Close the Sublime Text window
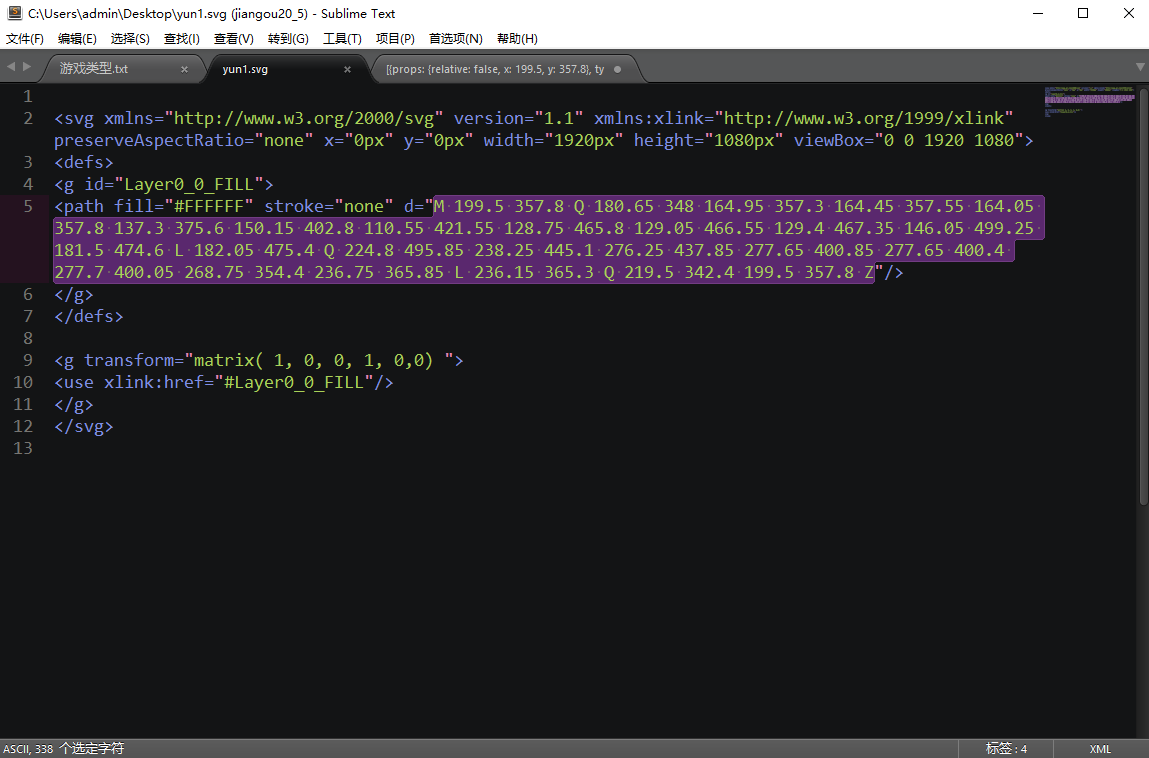 click(1128, 13)
